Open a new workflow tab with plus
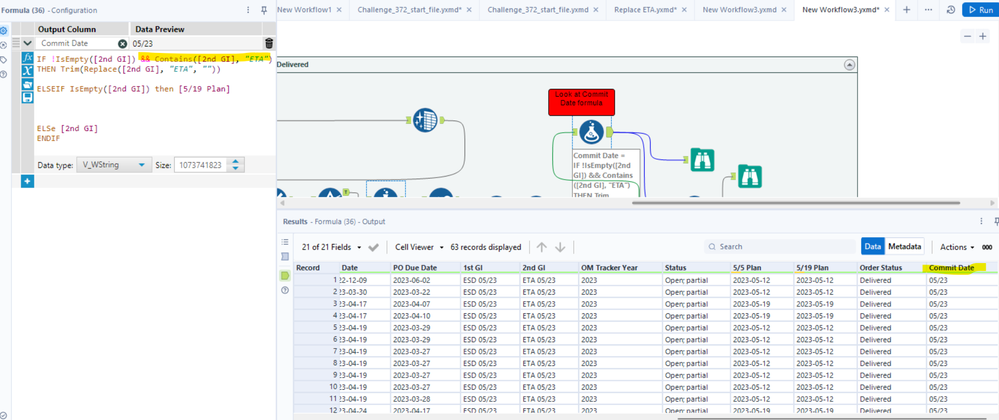The height and width of the screenshot is (420, 999). tap(907, 10)
